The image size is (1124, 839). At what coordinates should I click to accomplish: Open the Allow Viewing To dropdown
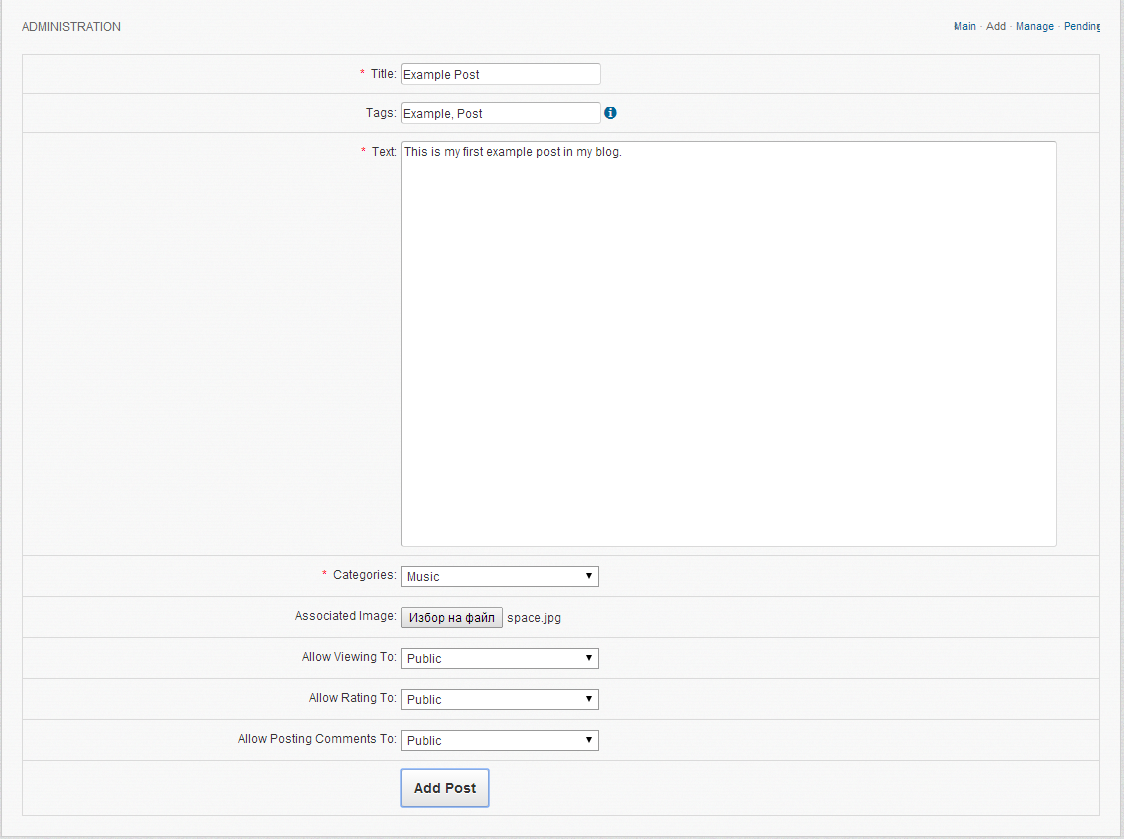[499, 658]
